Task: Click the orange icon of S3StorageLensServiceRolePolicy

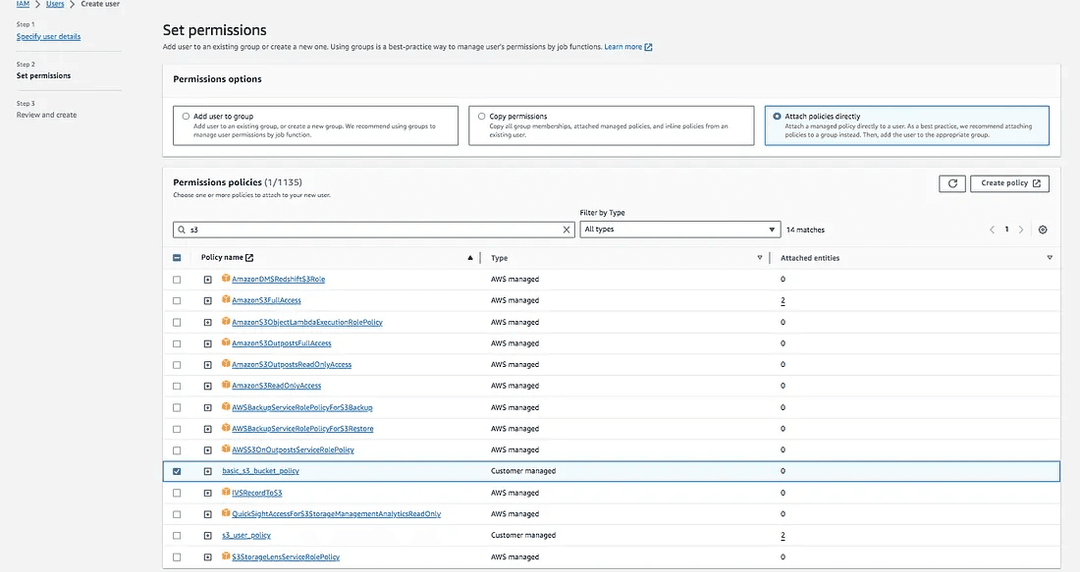Action: [226, 556]
